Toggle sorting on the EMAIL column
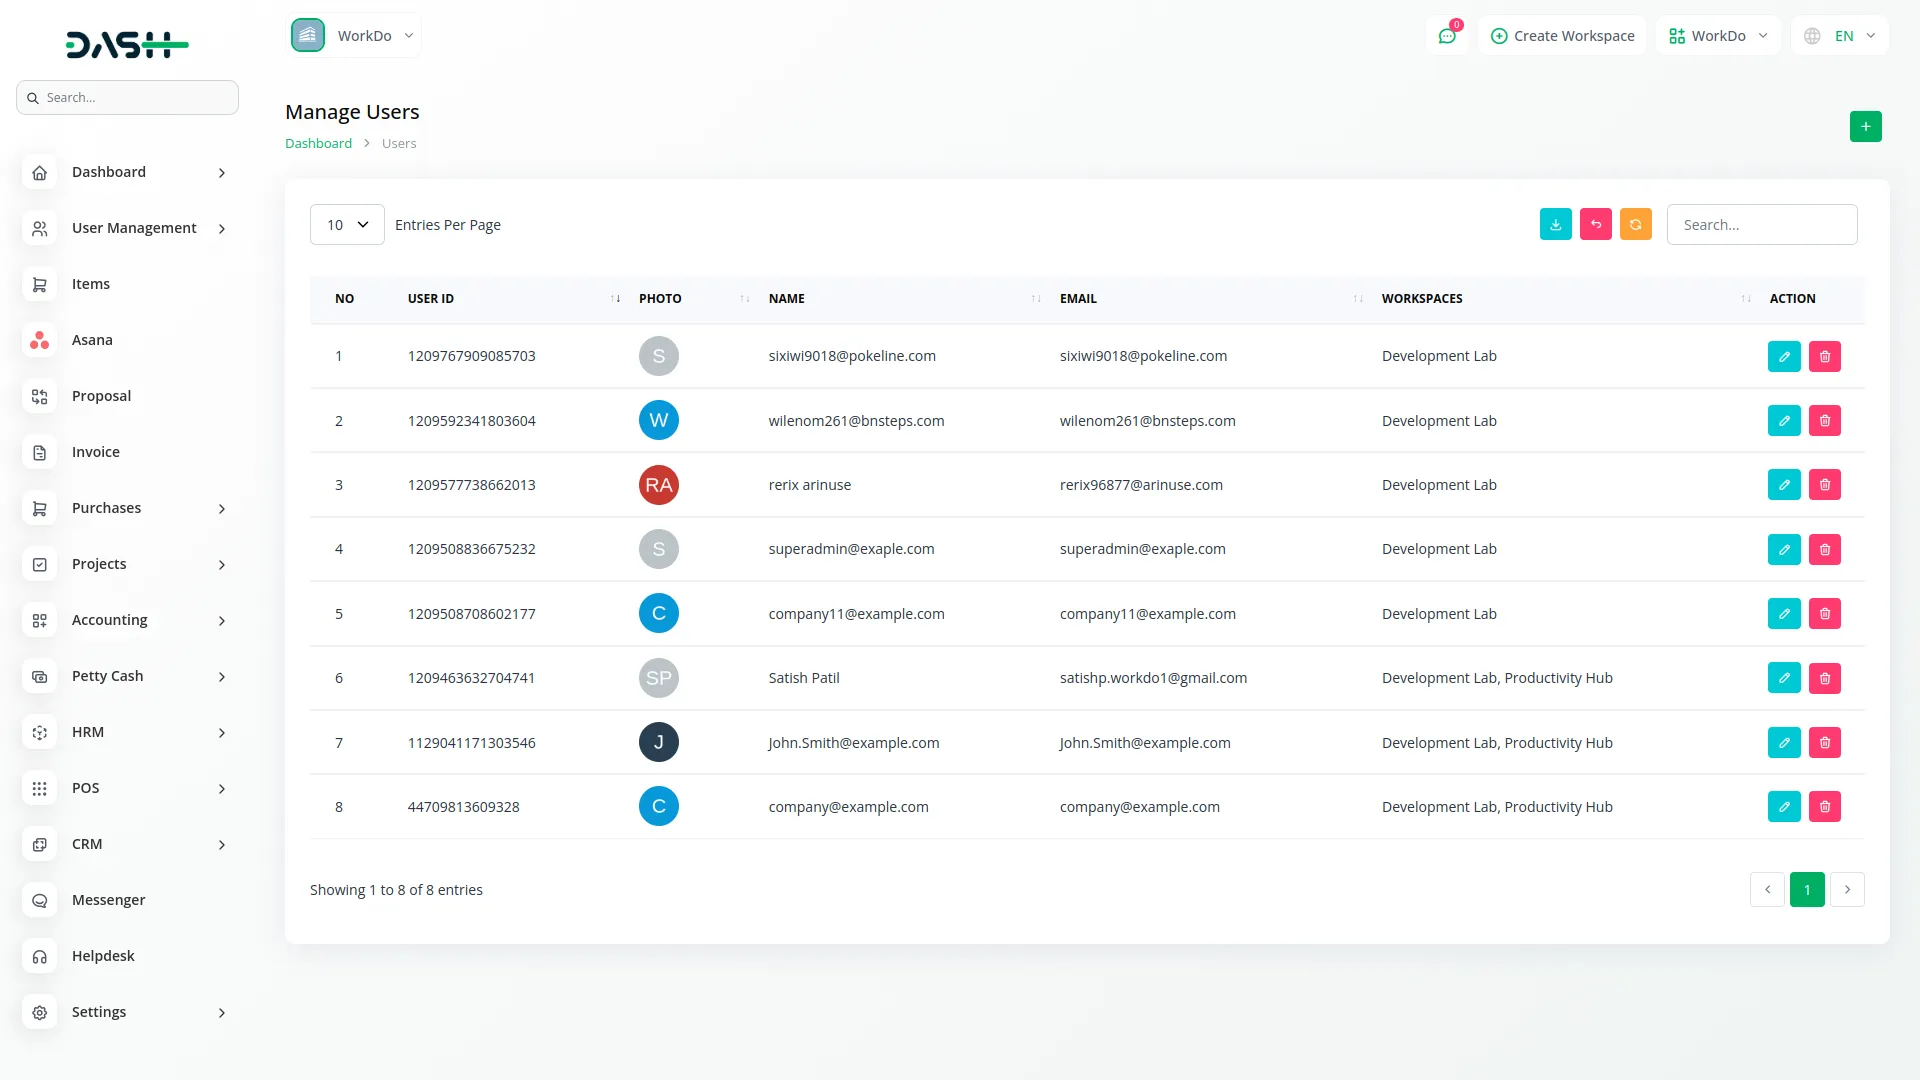The width and height of the screenshot is (1920, 1080). pos(1356,298)
